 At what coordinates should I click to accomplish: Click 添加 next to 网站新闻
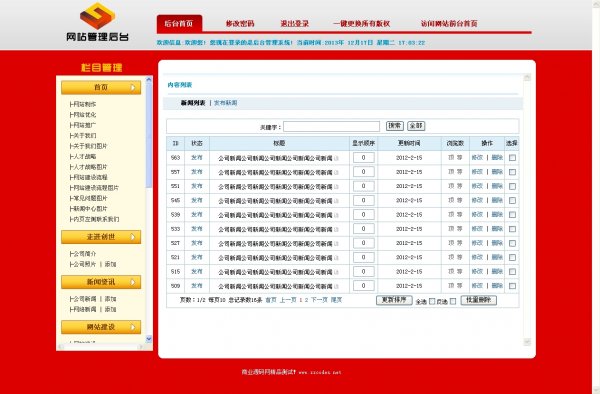[x=110, y=309]
